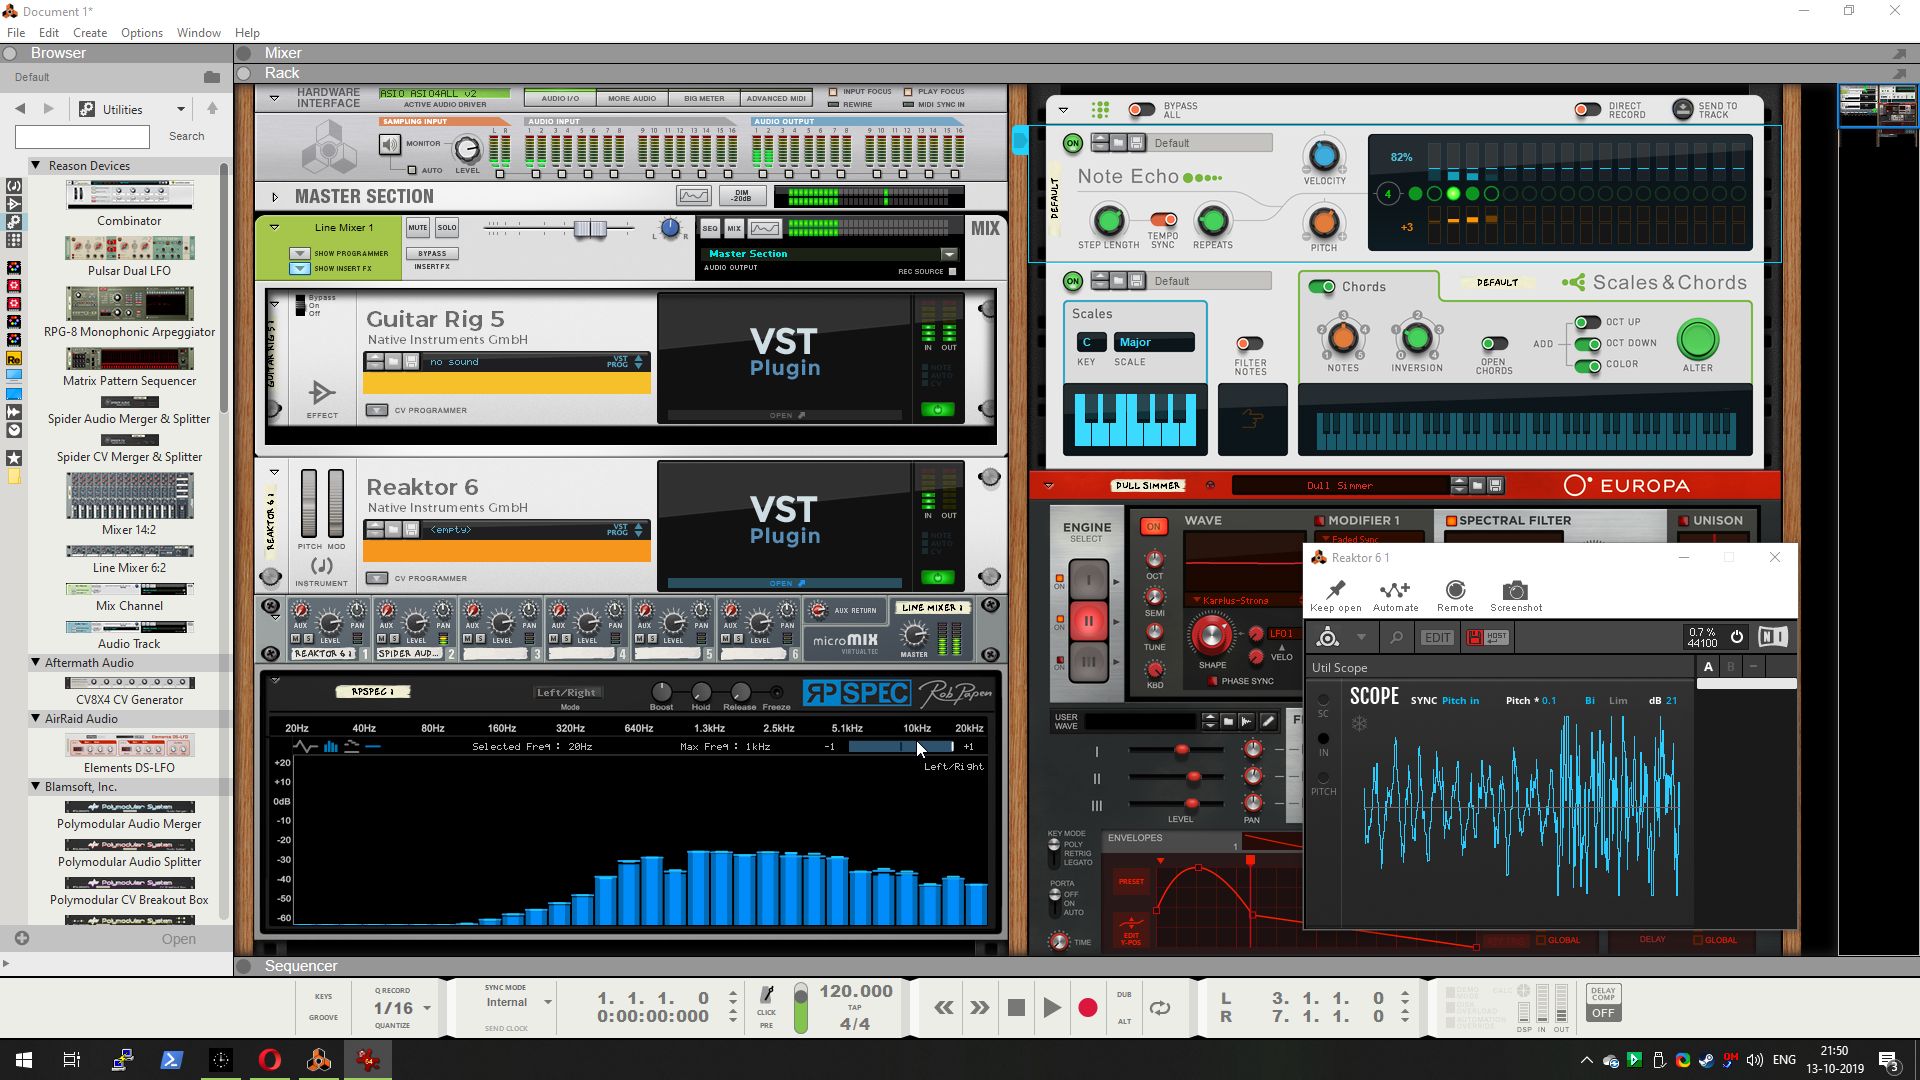Toggle the Open Chords switch
This screenshot has height=1080, width=1920.
click(x=1494, y=344)
